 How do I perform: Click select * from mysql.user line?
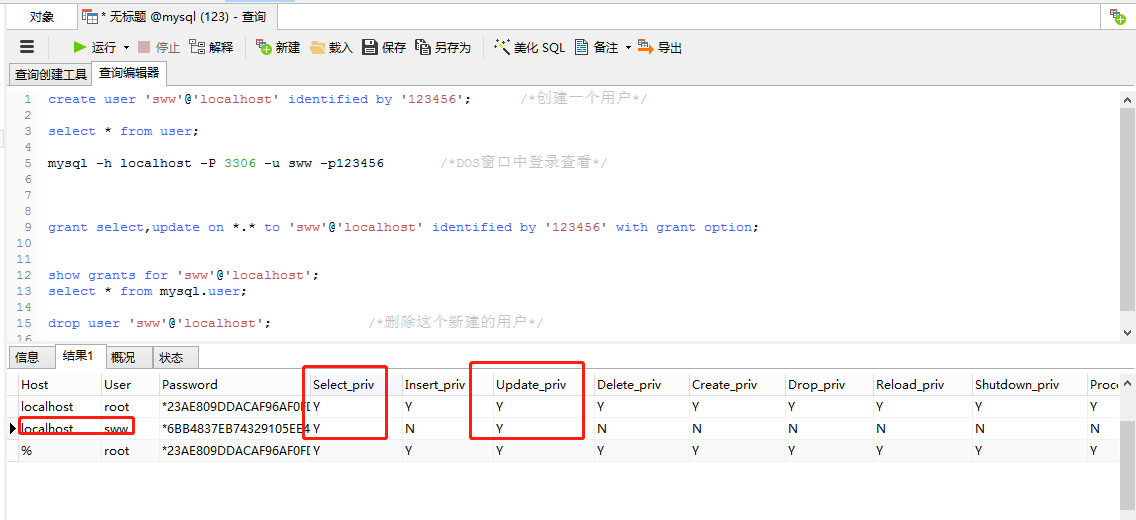[148, 291]
